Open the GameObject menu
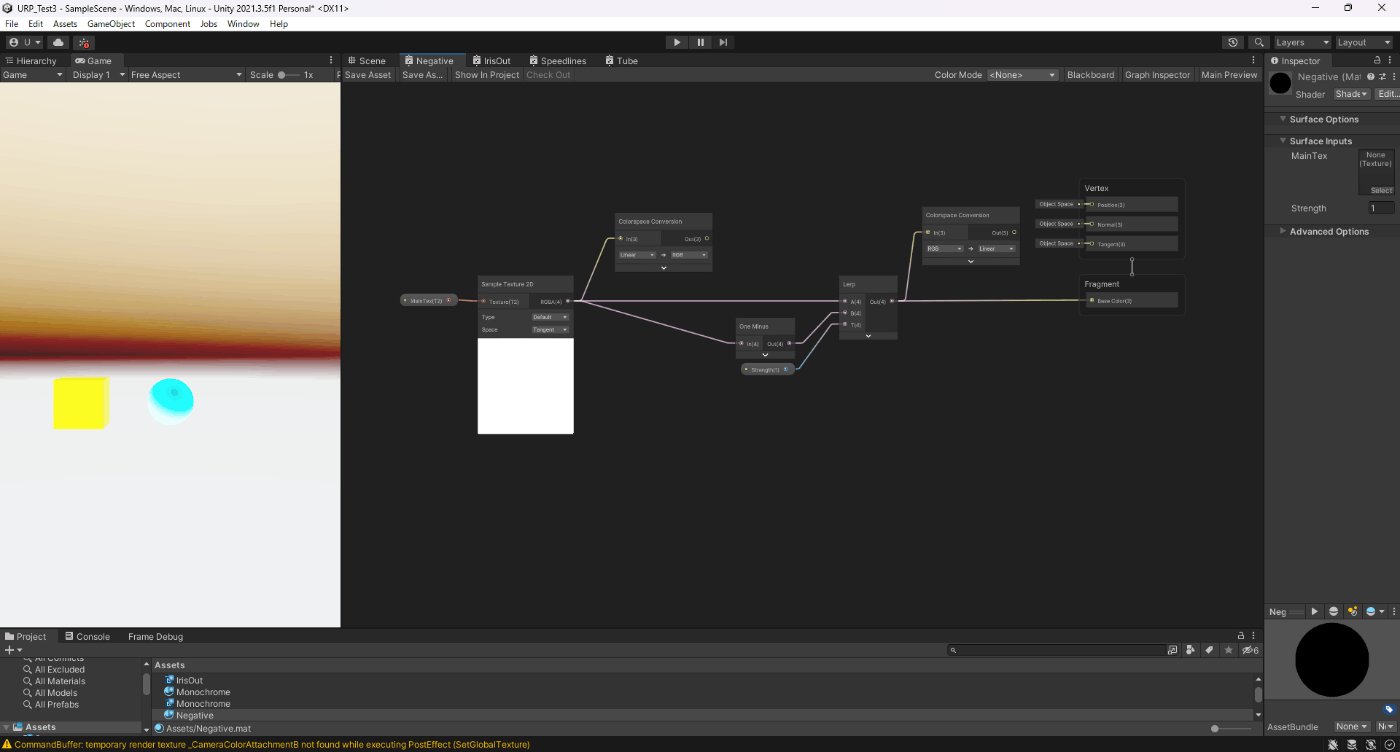This screenshot has height=752, width=1400. coord(111,24)
